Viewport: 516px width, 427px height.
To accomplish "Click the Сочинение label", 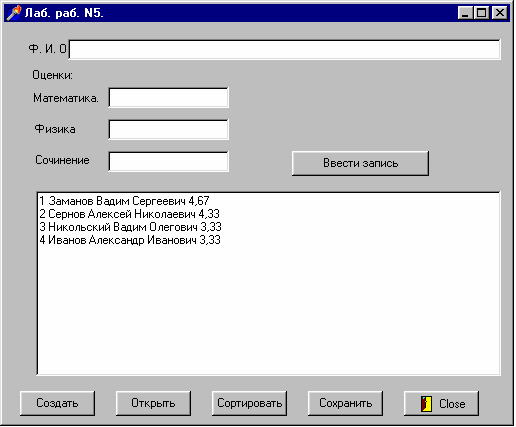I will point(62,160).
